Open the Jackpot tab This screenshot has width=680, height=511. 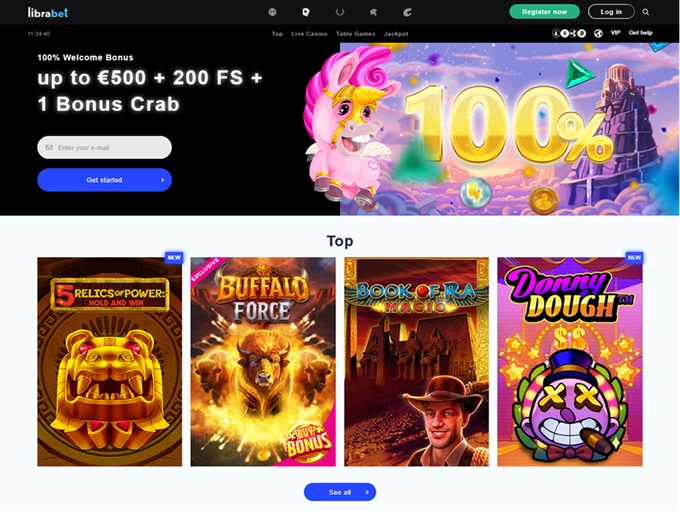396,33
